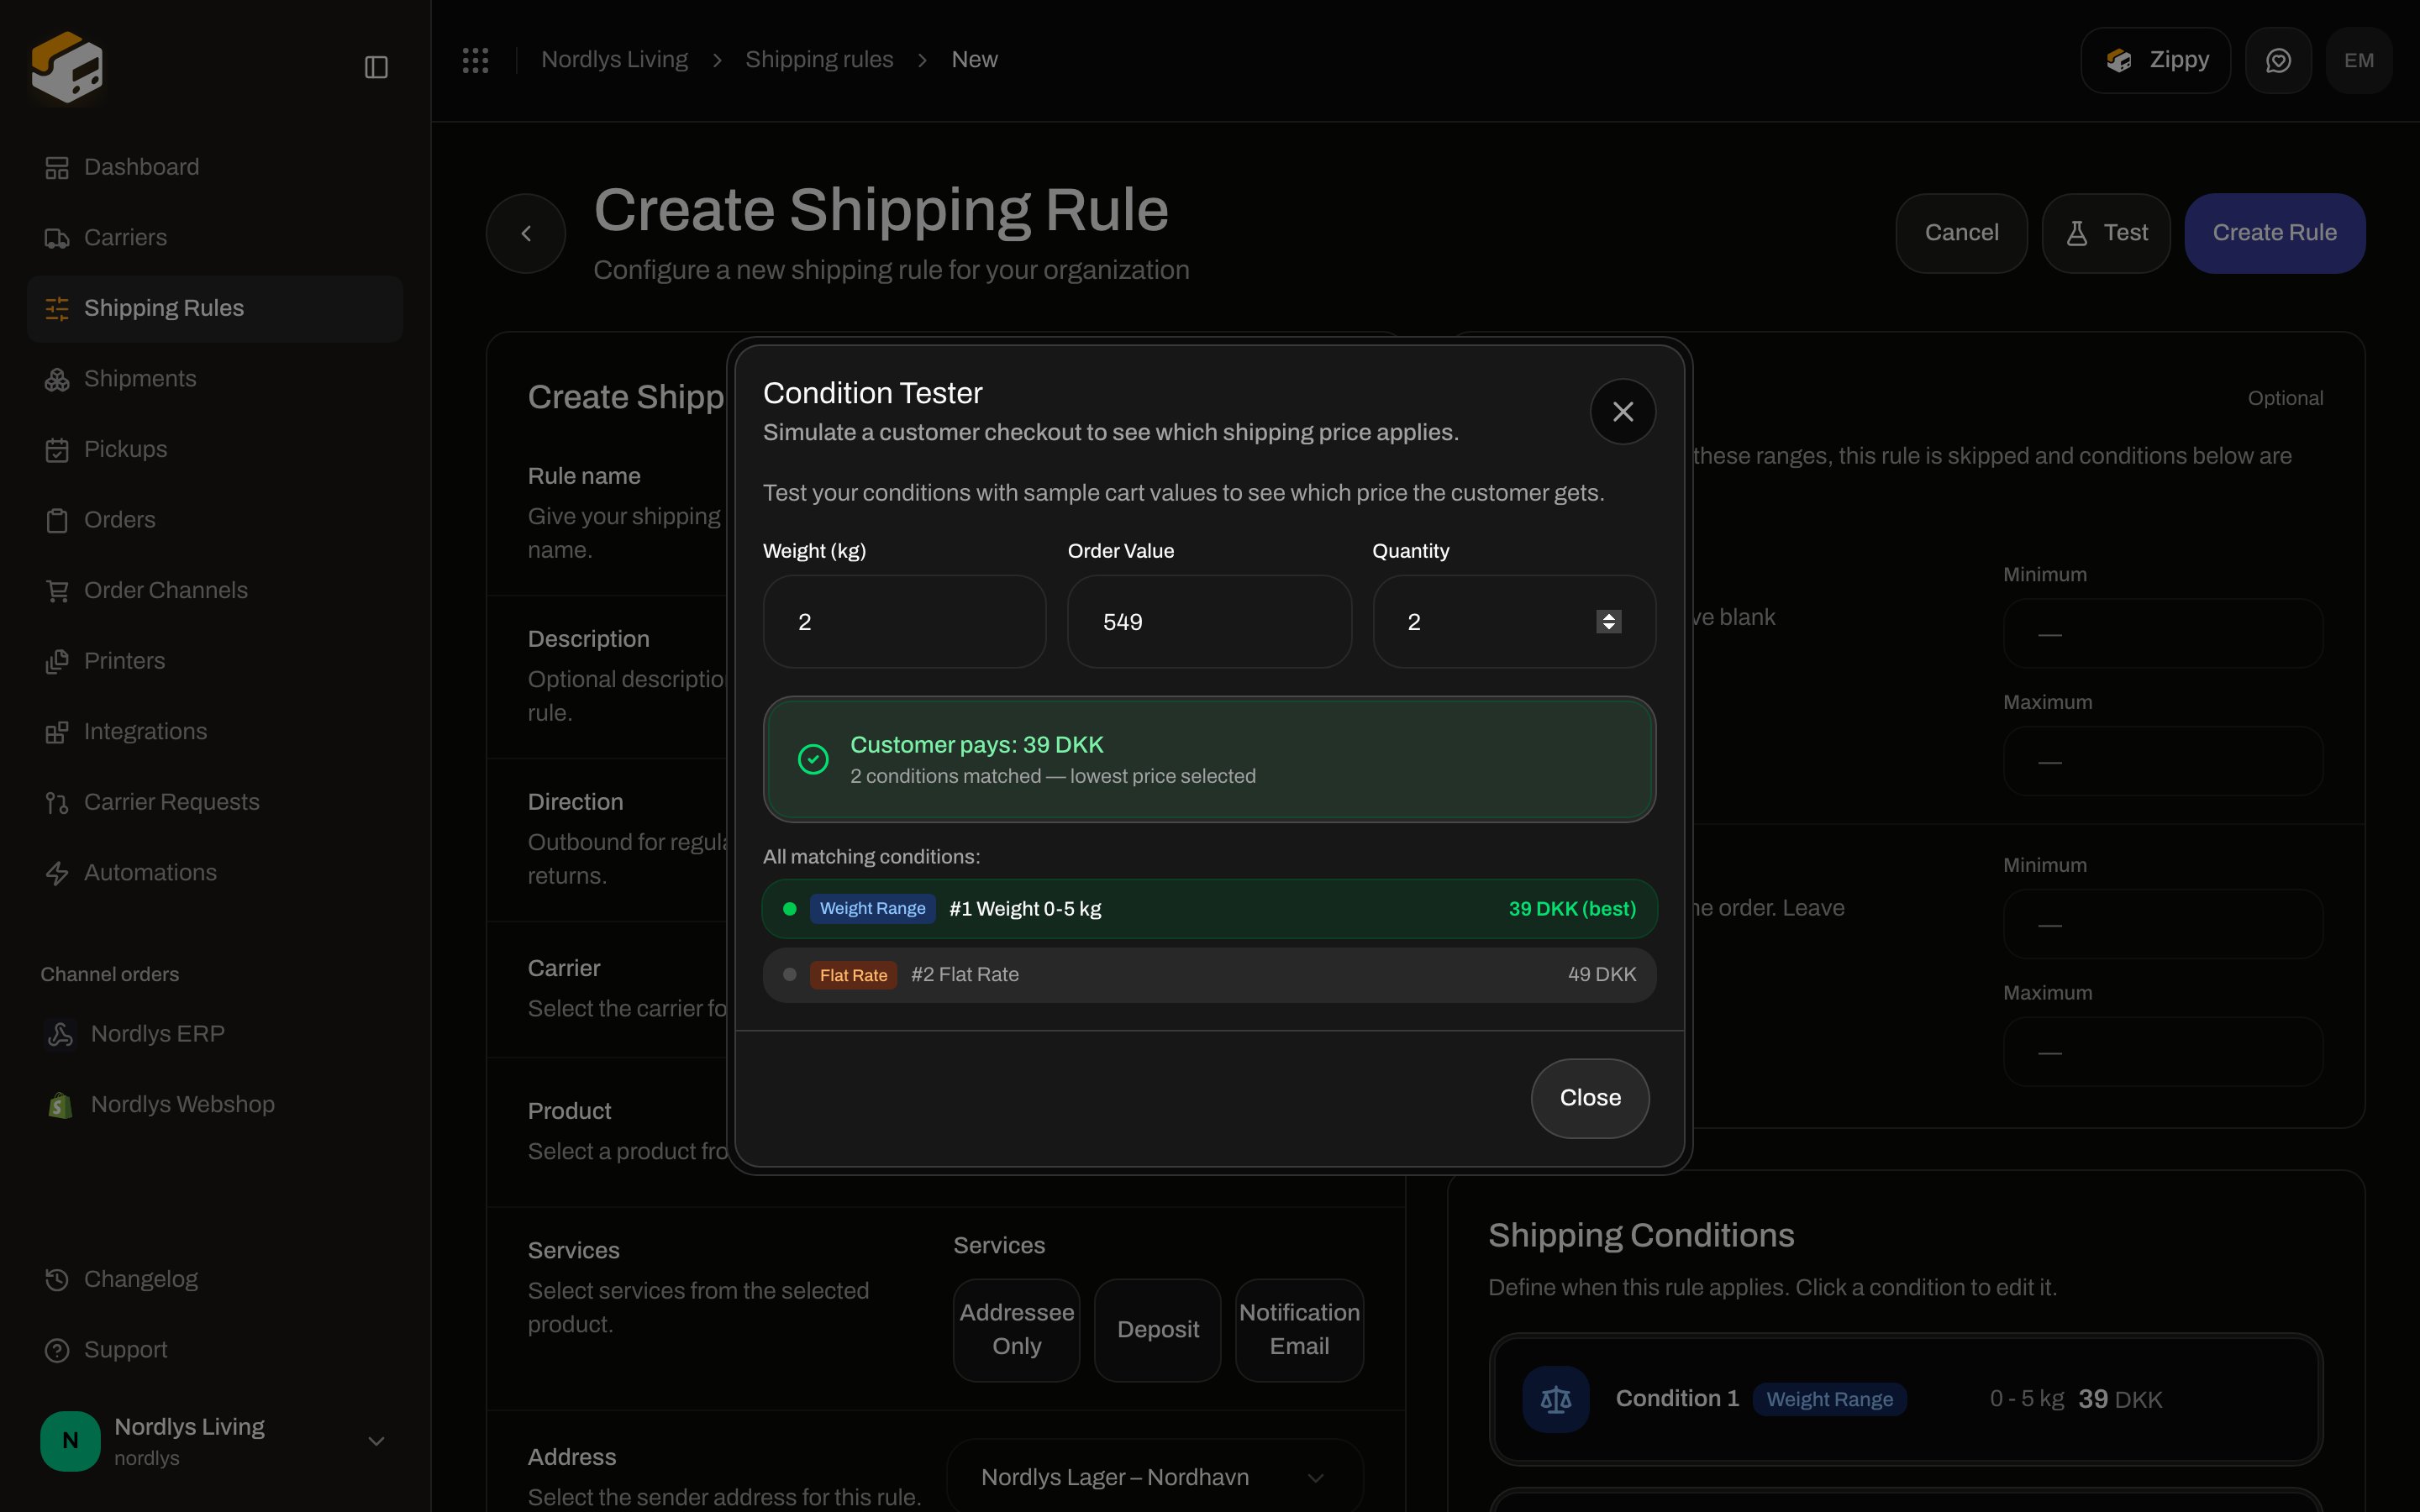Go to Shipping rules breadcrumb
2420x1512 pixels.
tap(819, 60)
